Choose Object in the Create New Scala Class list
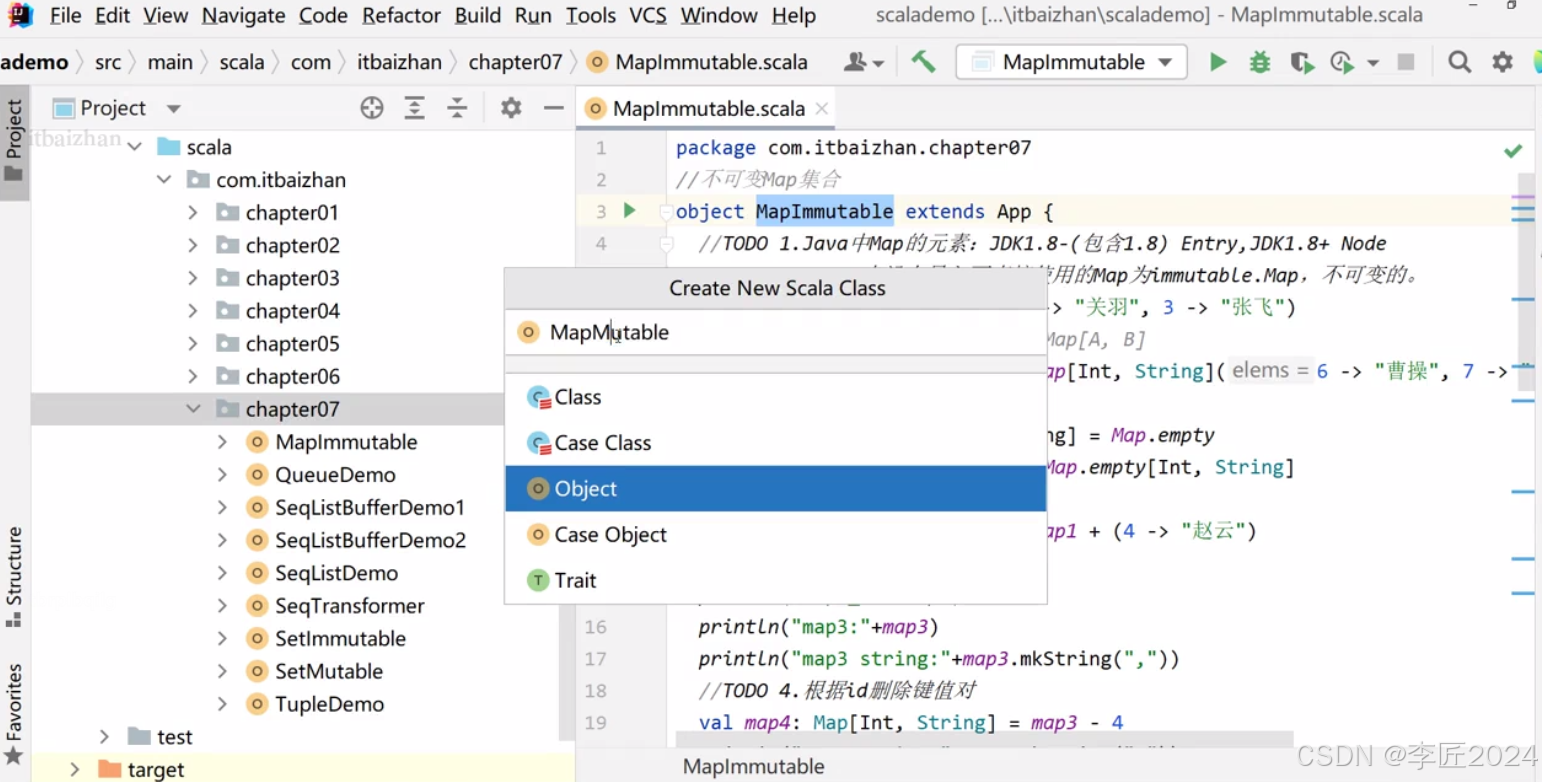Viewport: 1542px width, 782px height. click(776, 489)
